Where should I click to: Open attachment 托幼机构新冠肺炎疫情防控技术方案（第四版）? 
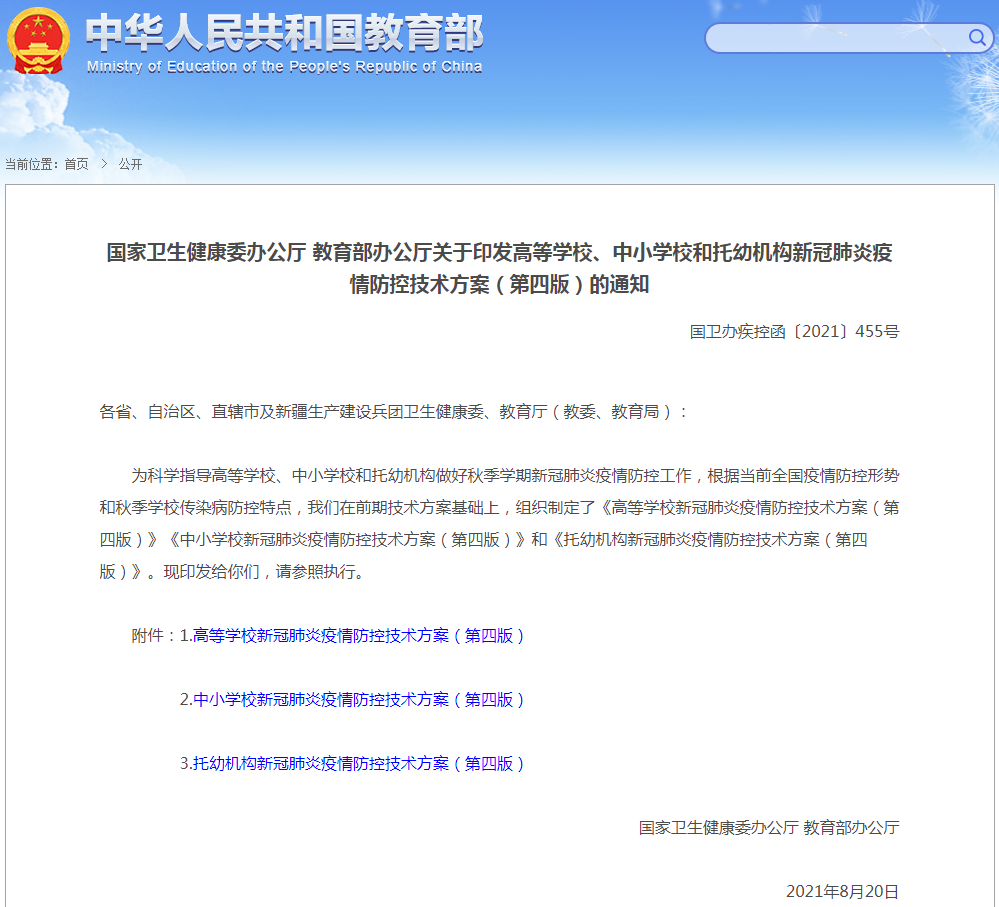coord(359,763)
